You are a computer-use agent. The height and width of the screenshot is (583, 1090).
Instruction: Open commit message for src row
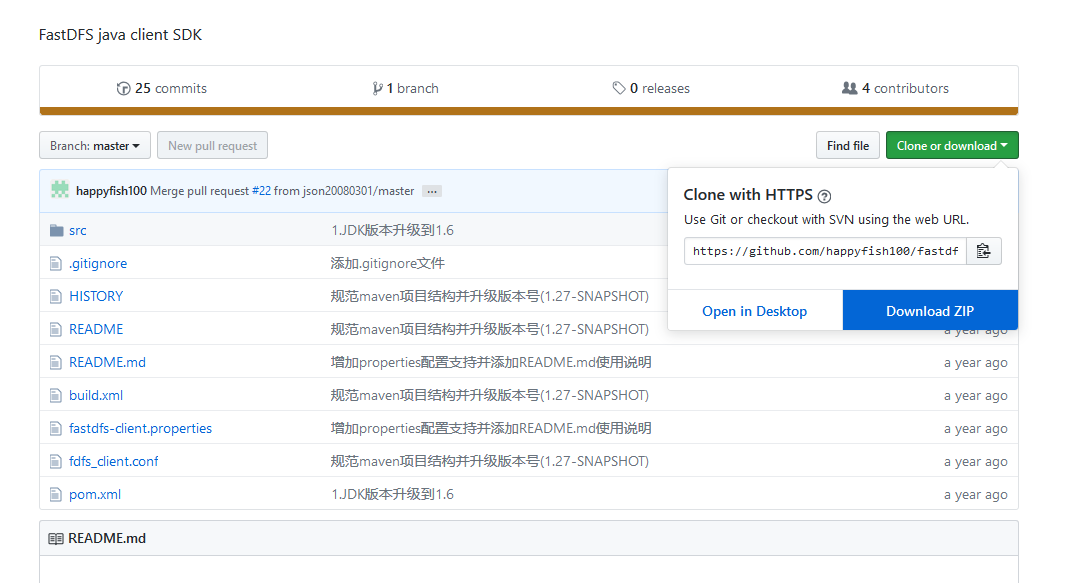pyautogui.click(x=392, y=230)
